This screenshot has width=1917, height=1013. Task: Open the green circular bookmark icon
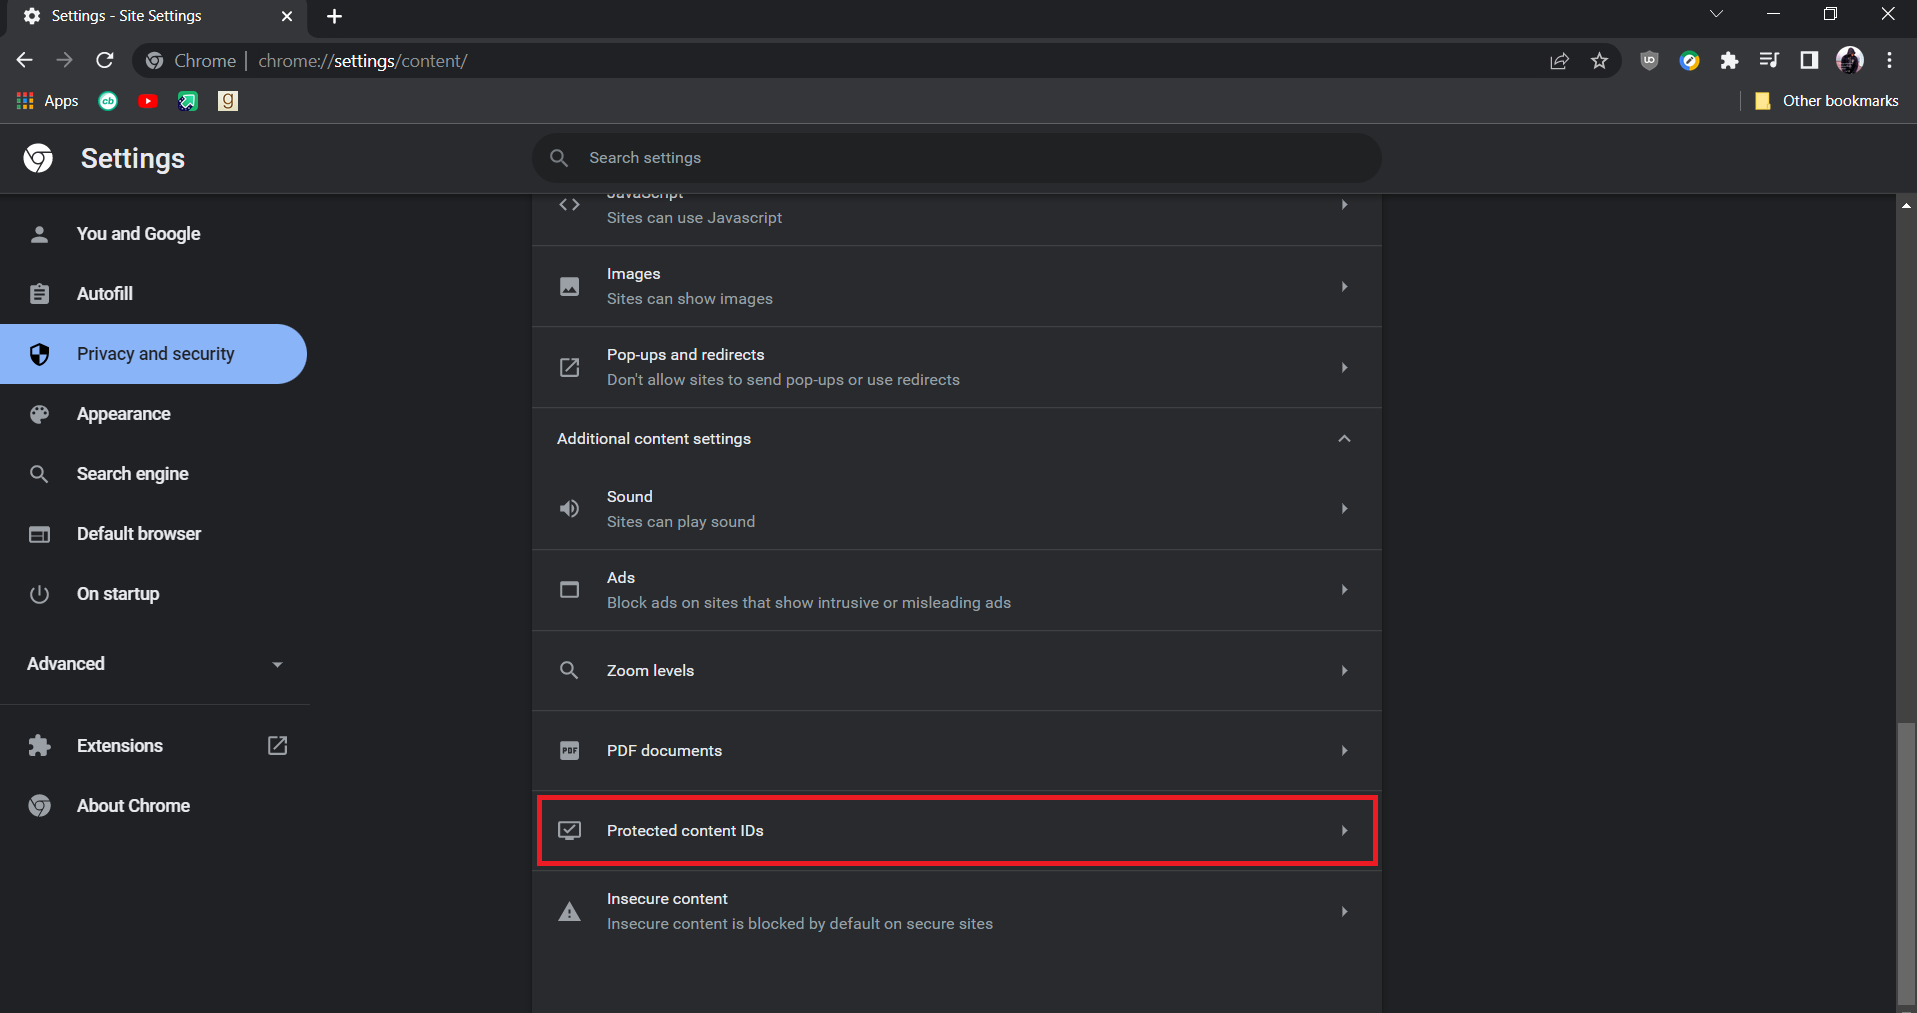click(108, 101)
